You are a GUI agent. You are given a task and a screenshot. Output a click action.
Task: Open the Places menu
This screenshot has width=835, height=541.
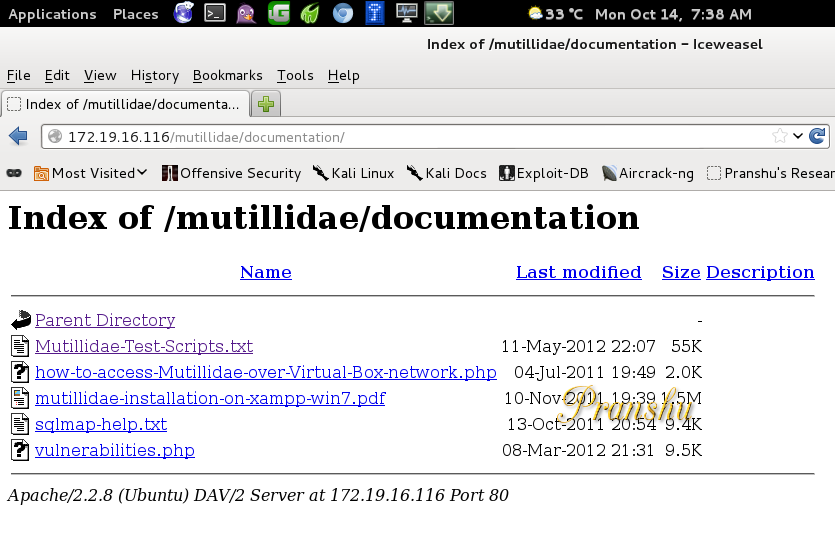click(136, 14)
